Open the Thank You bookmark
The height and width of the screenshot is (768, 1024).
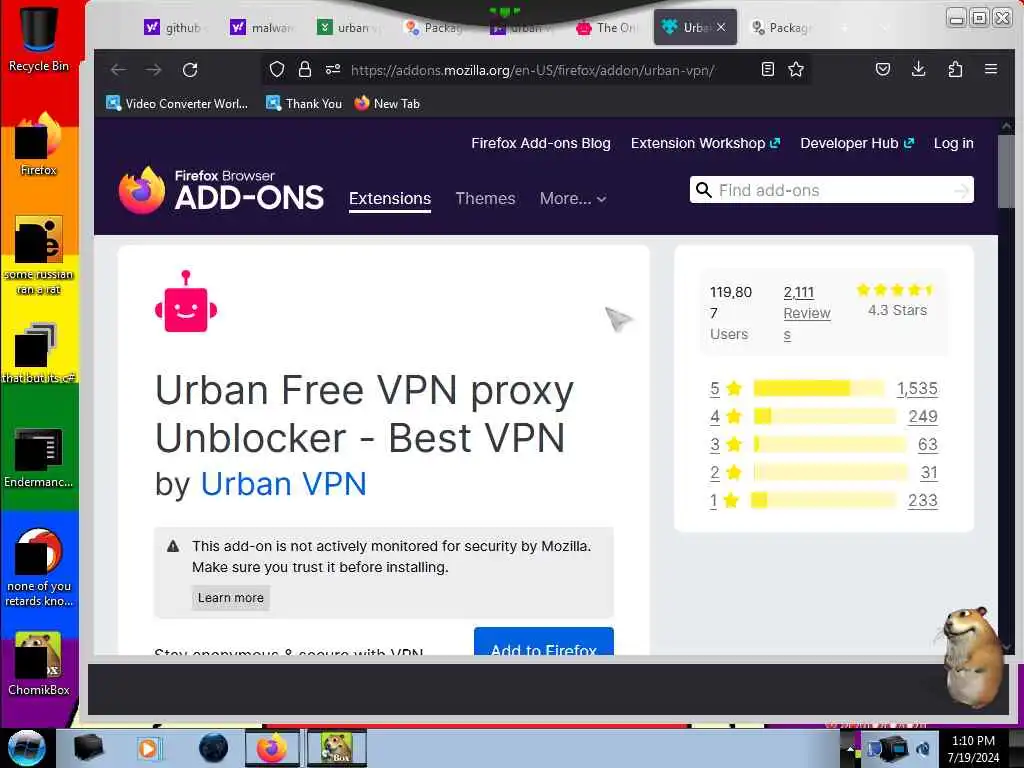304,103
